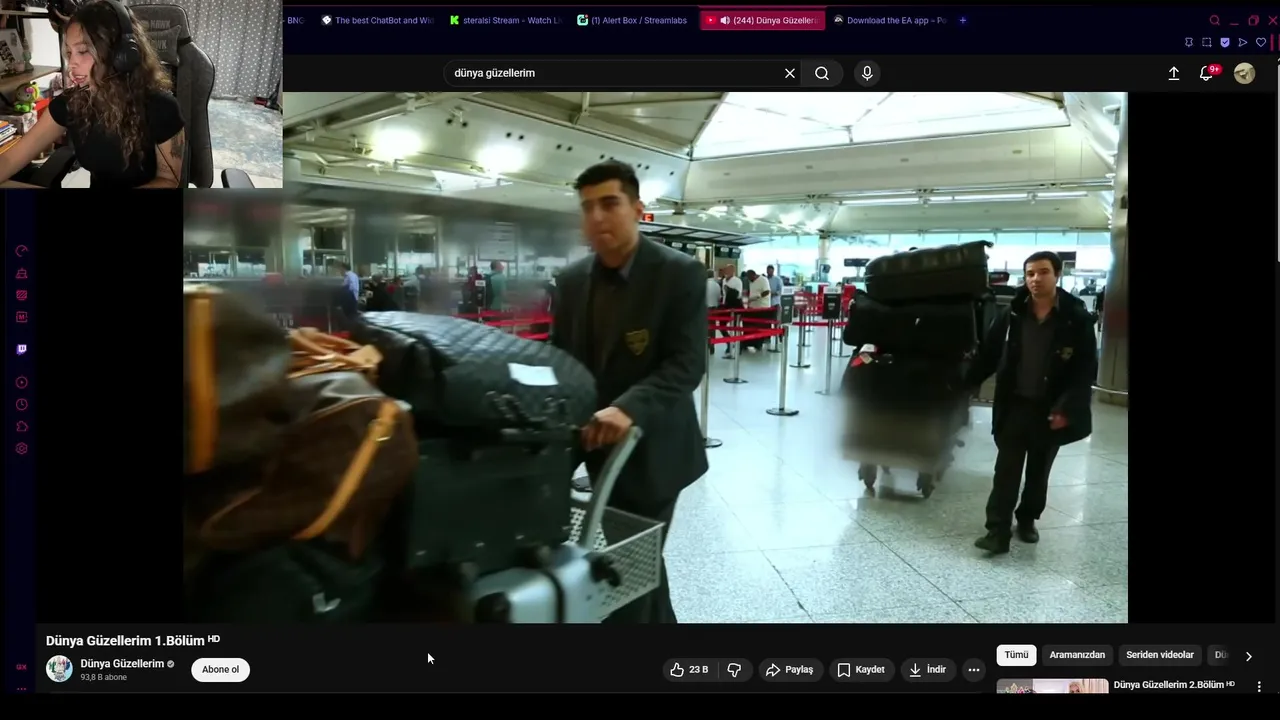Open the Twitch sidebar icon
The image size is (1280, 720).
coord(22,349)
